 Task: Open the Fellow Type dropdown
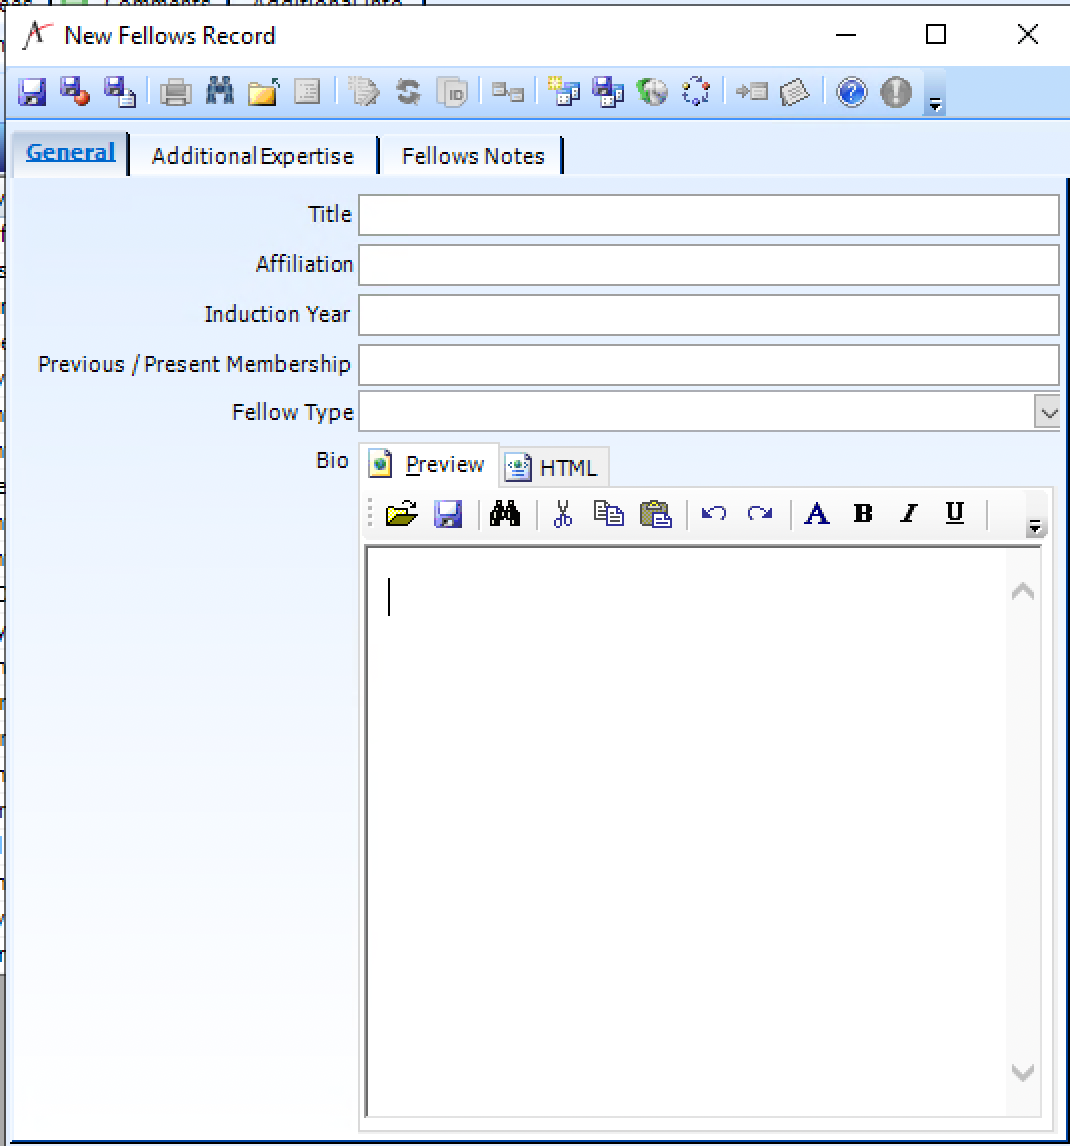(x=1047, y=412)
